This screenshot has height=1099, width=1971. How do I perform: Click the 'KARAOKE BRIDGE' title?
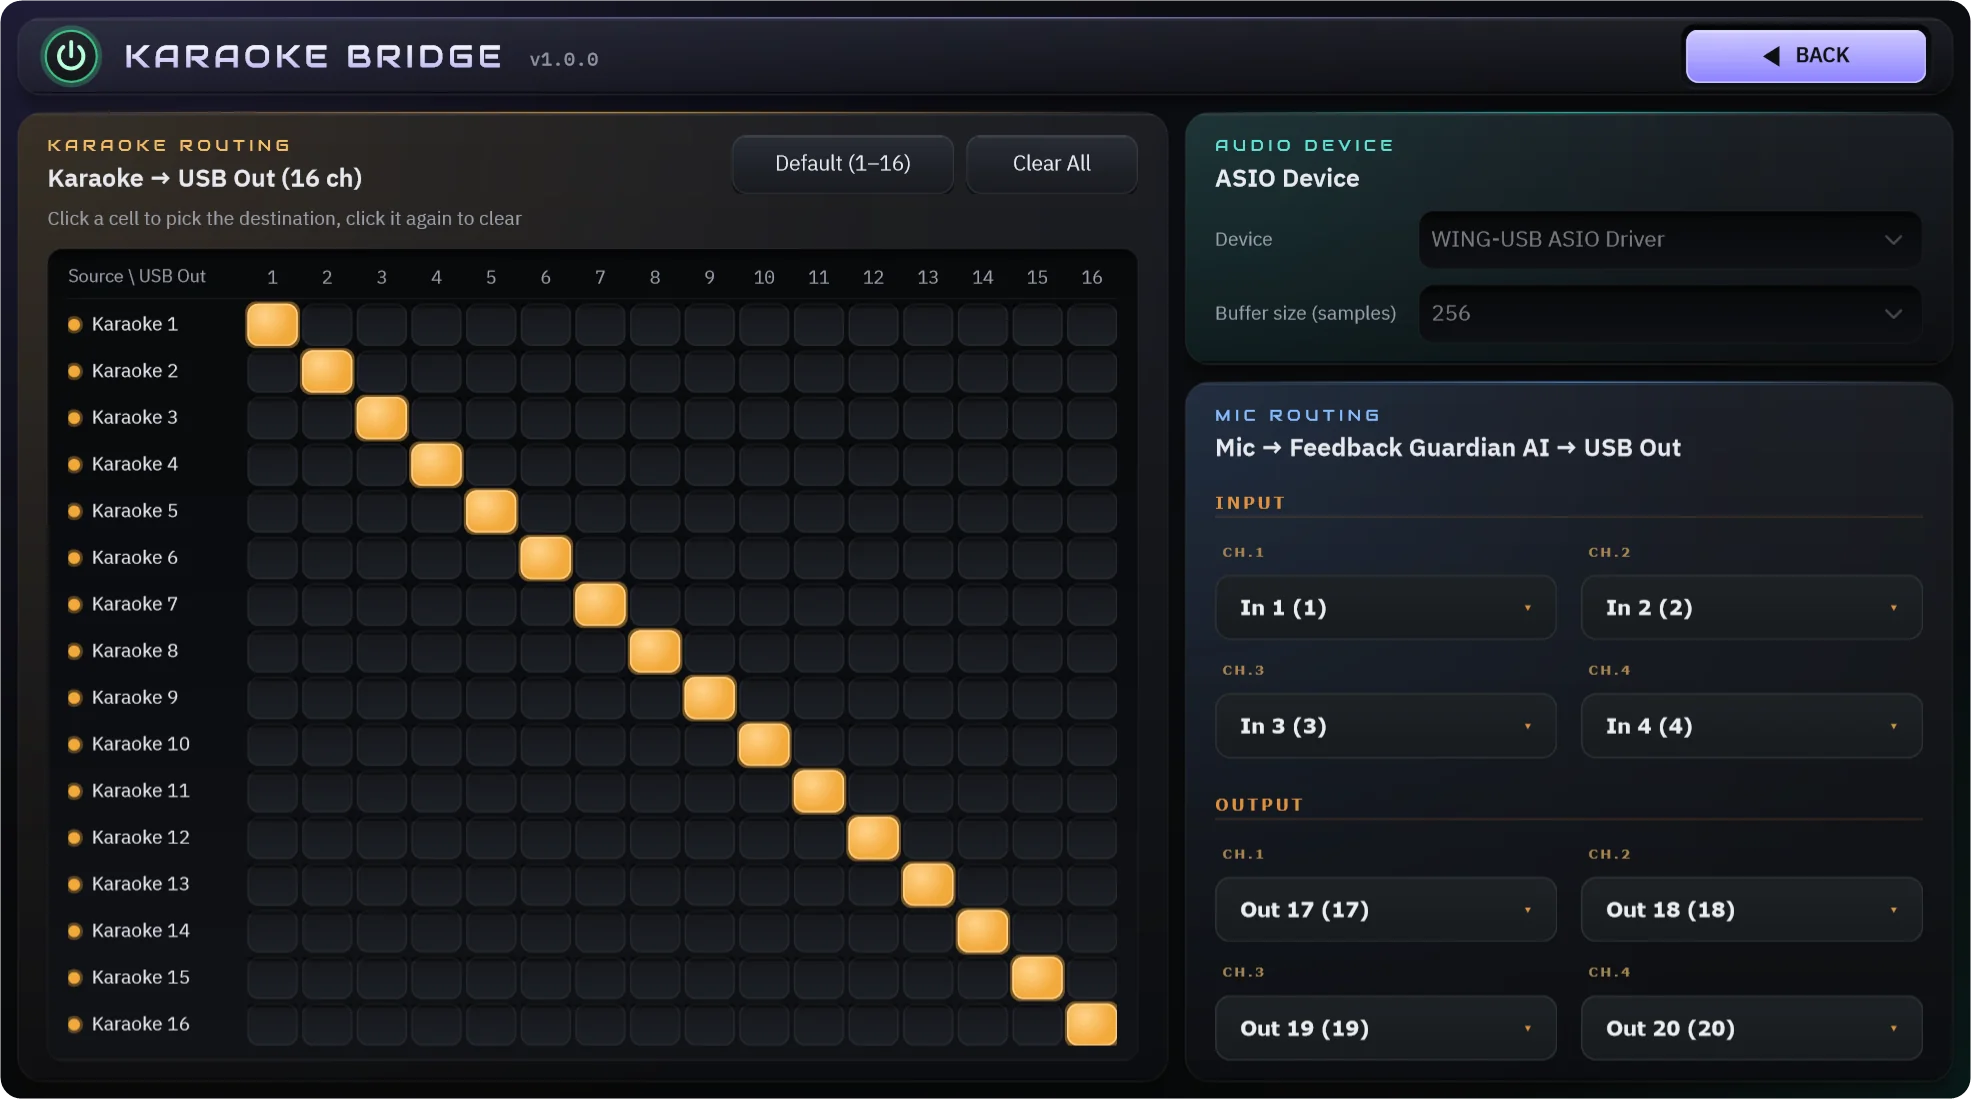tap(313, 57)
